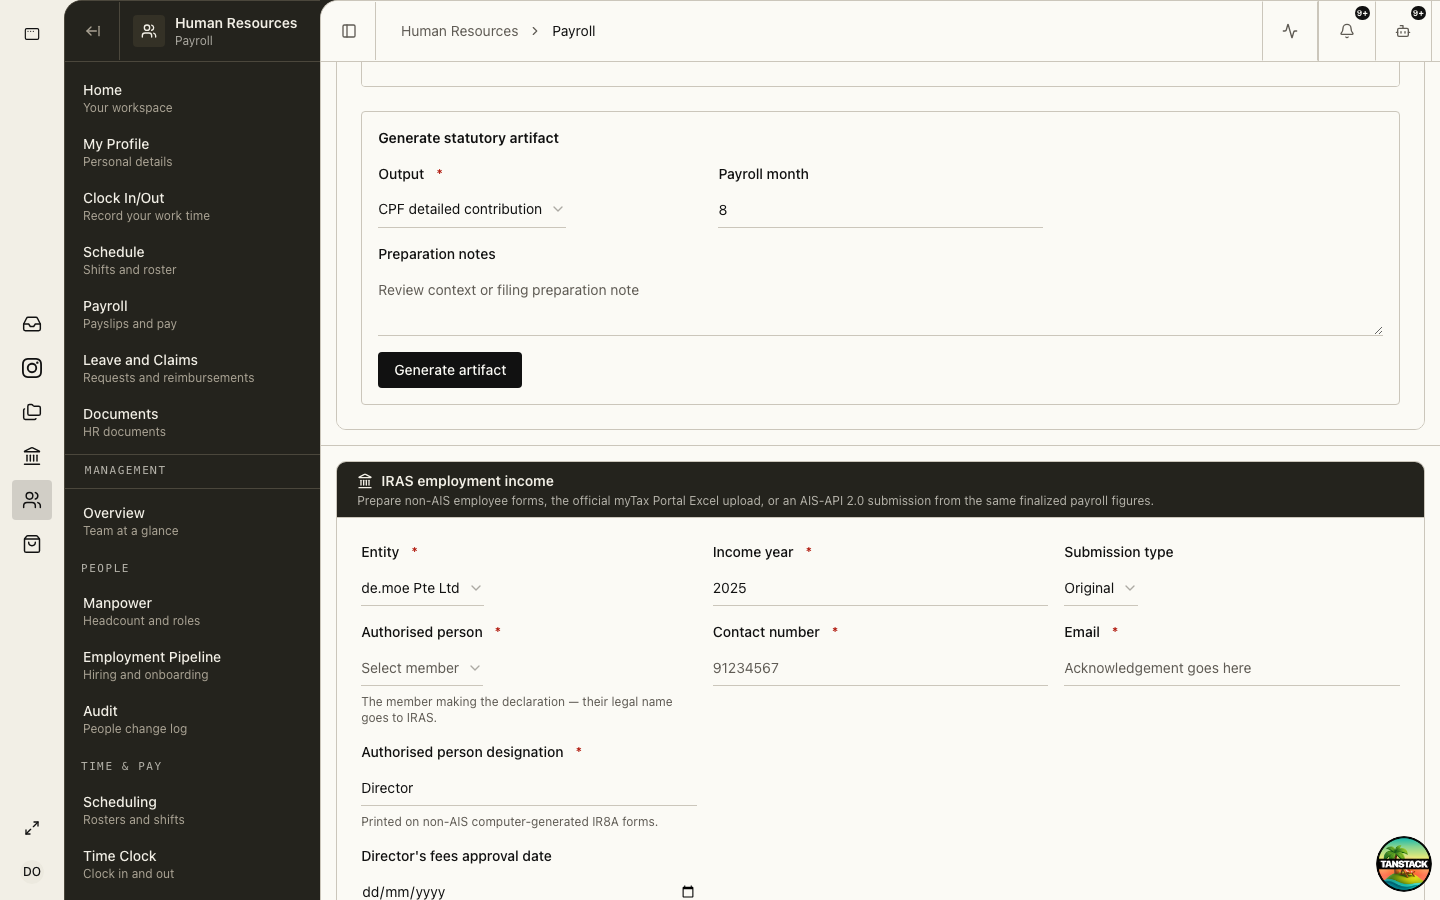Click the expand fullscreen arrows icon
The image size is (1440, 900).
pos(32,828)
